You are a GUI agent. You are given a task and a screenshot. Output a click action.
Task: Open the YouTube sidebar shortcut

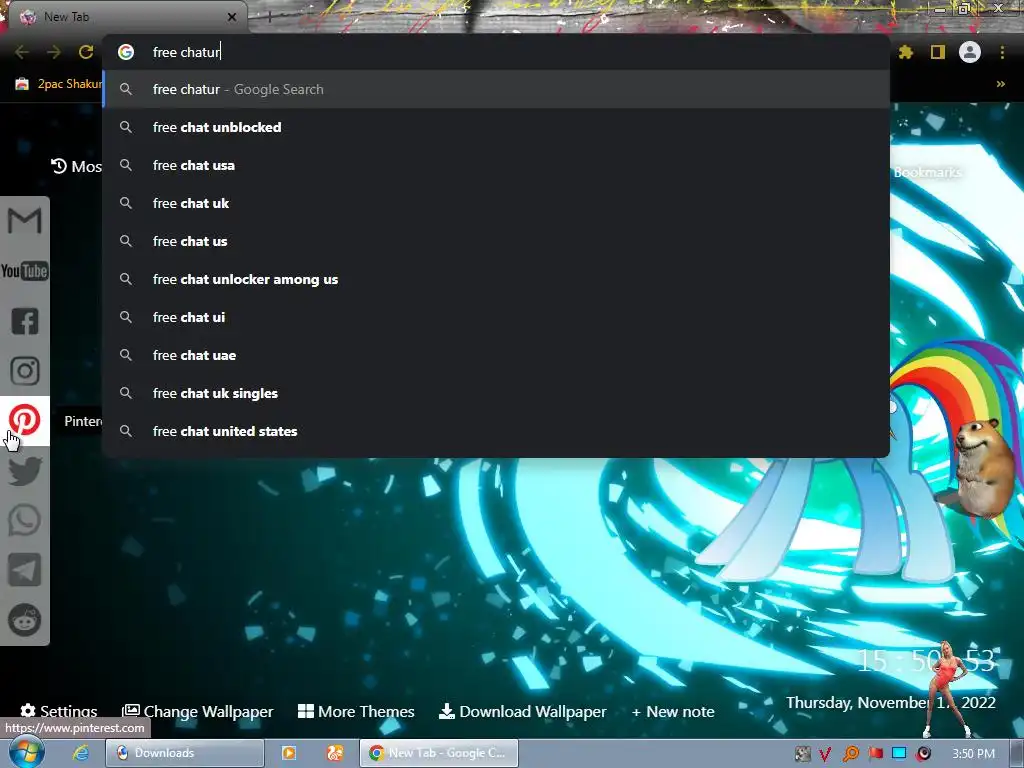(25, 270)
